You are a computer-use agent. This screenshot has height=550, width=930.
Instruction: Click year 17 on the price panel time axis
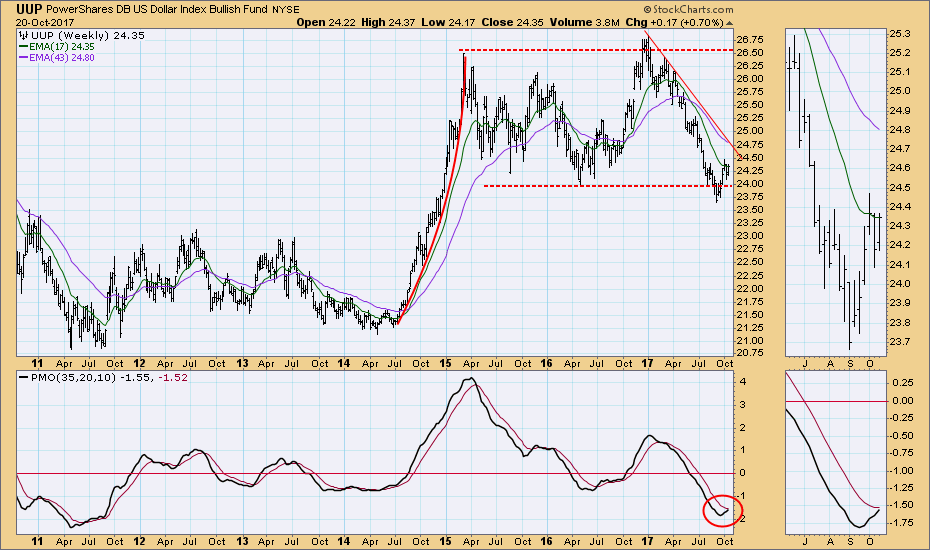coord(648,363)
